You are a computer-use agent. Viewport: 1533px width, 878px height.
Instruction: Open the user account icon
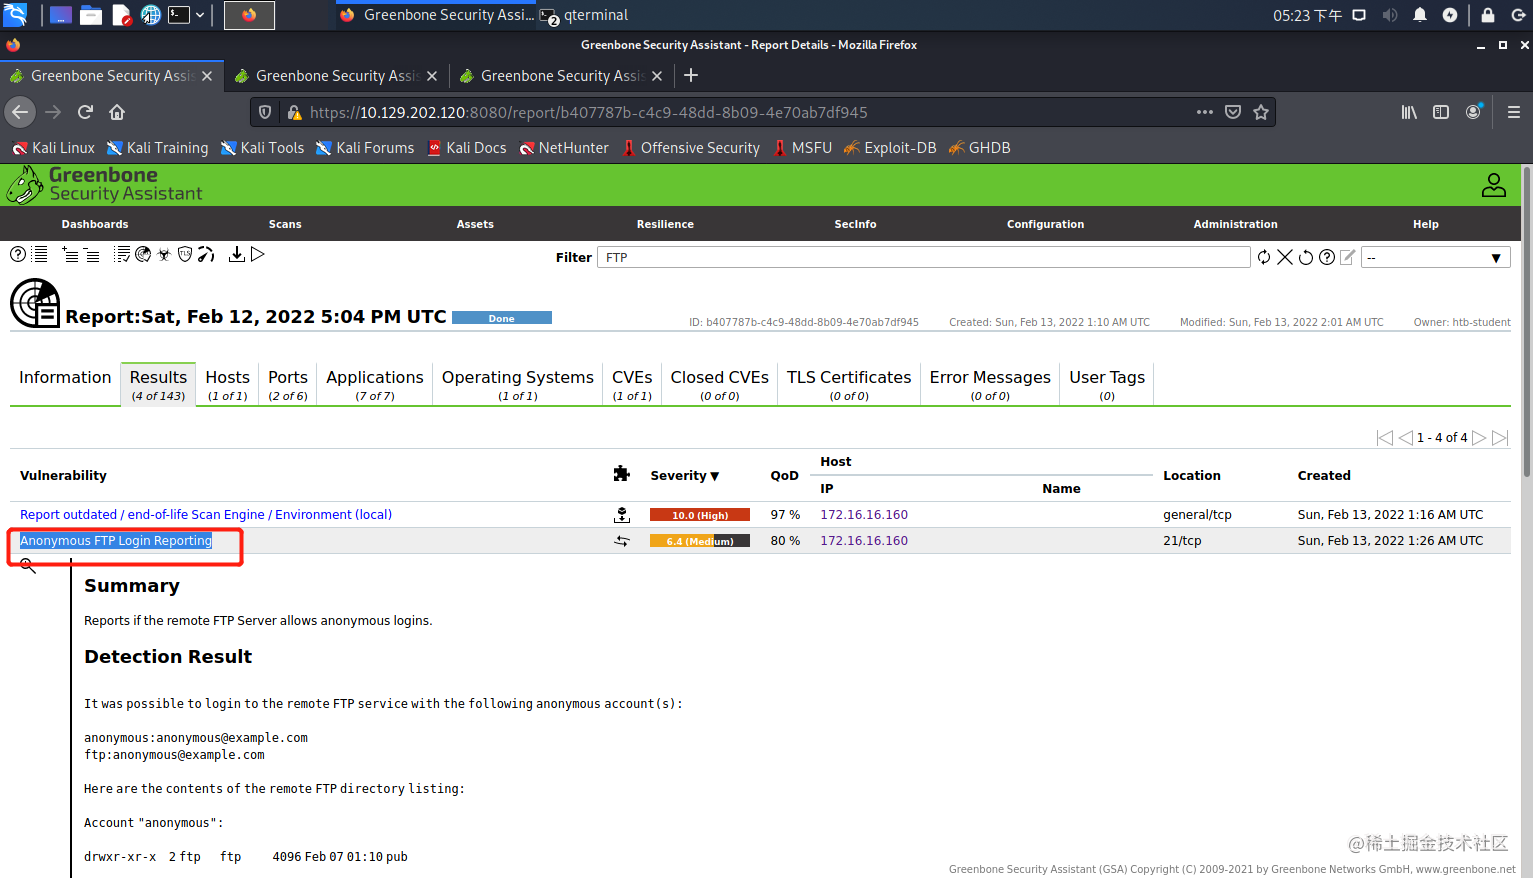click(1494, 185)
